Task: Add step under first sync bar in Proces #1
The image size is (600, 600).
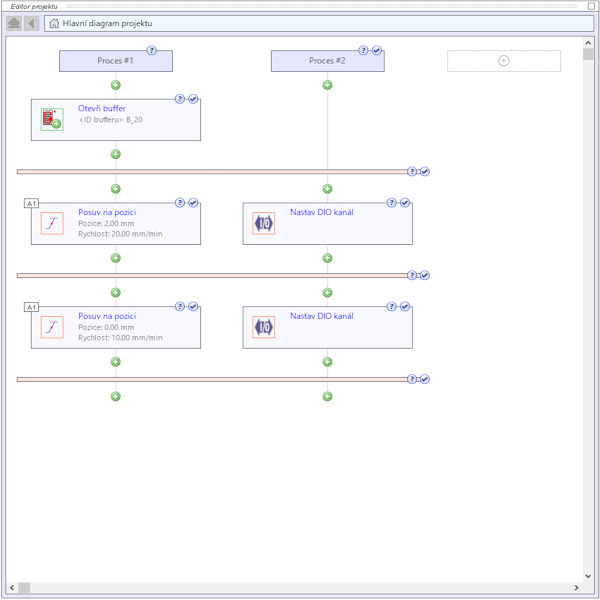Action: [x=116, y=189]
